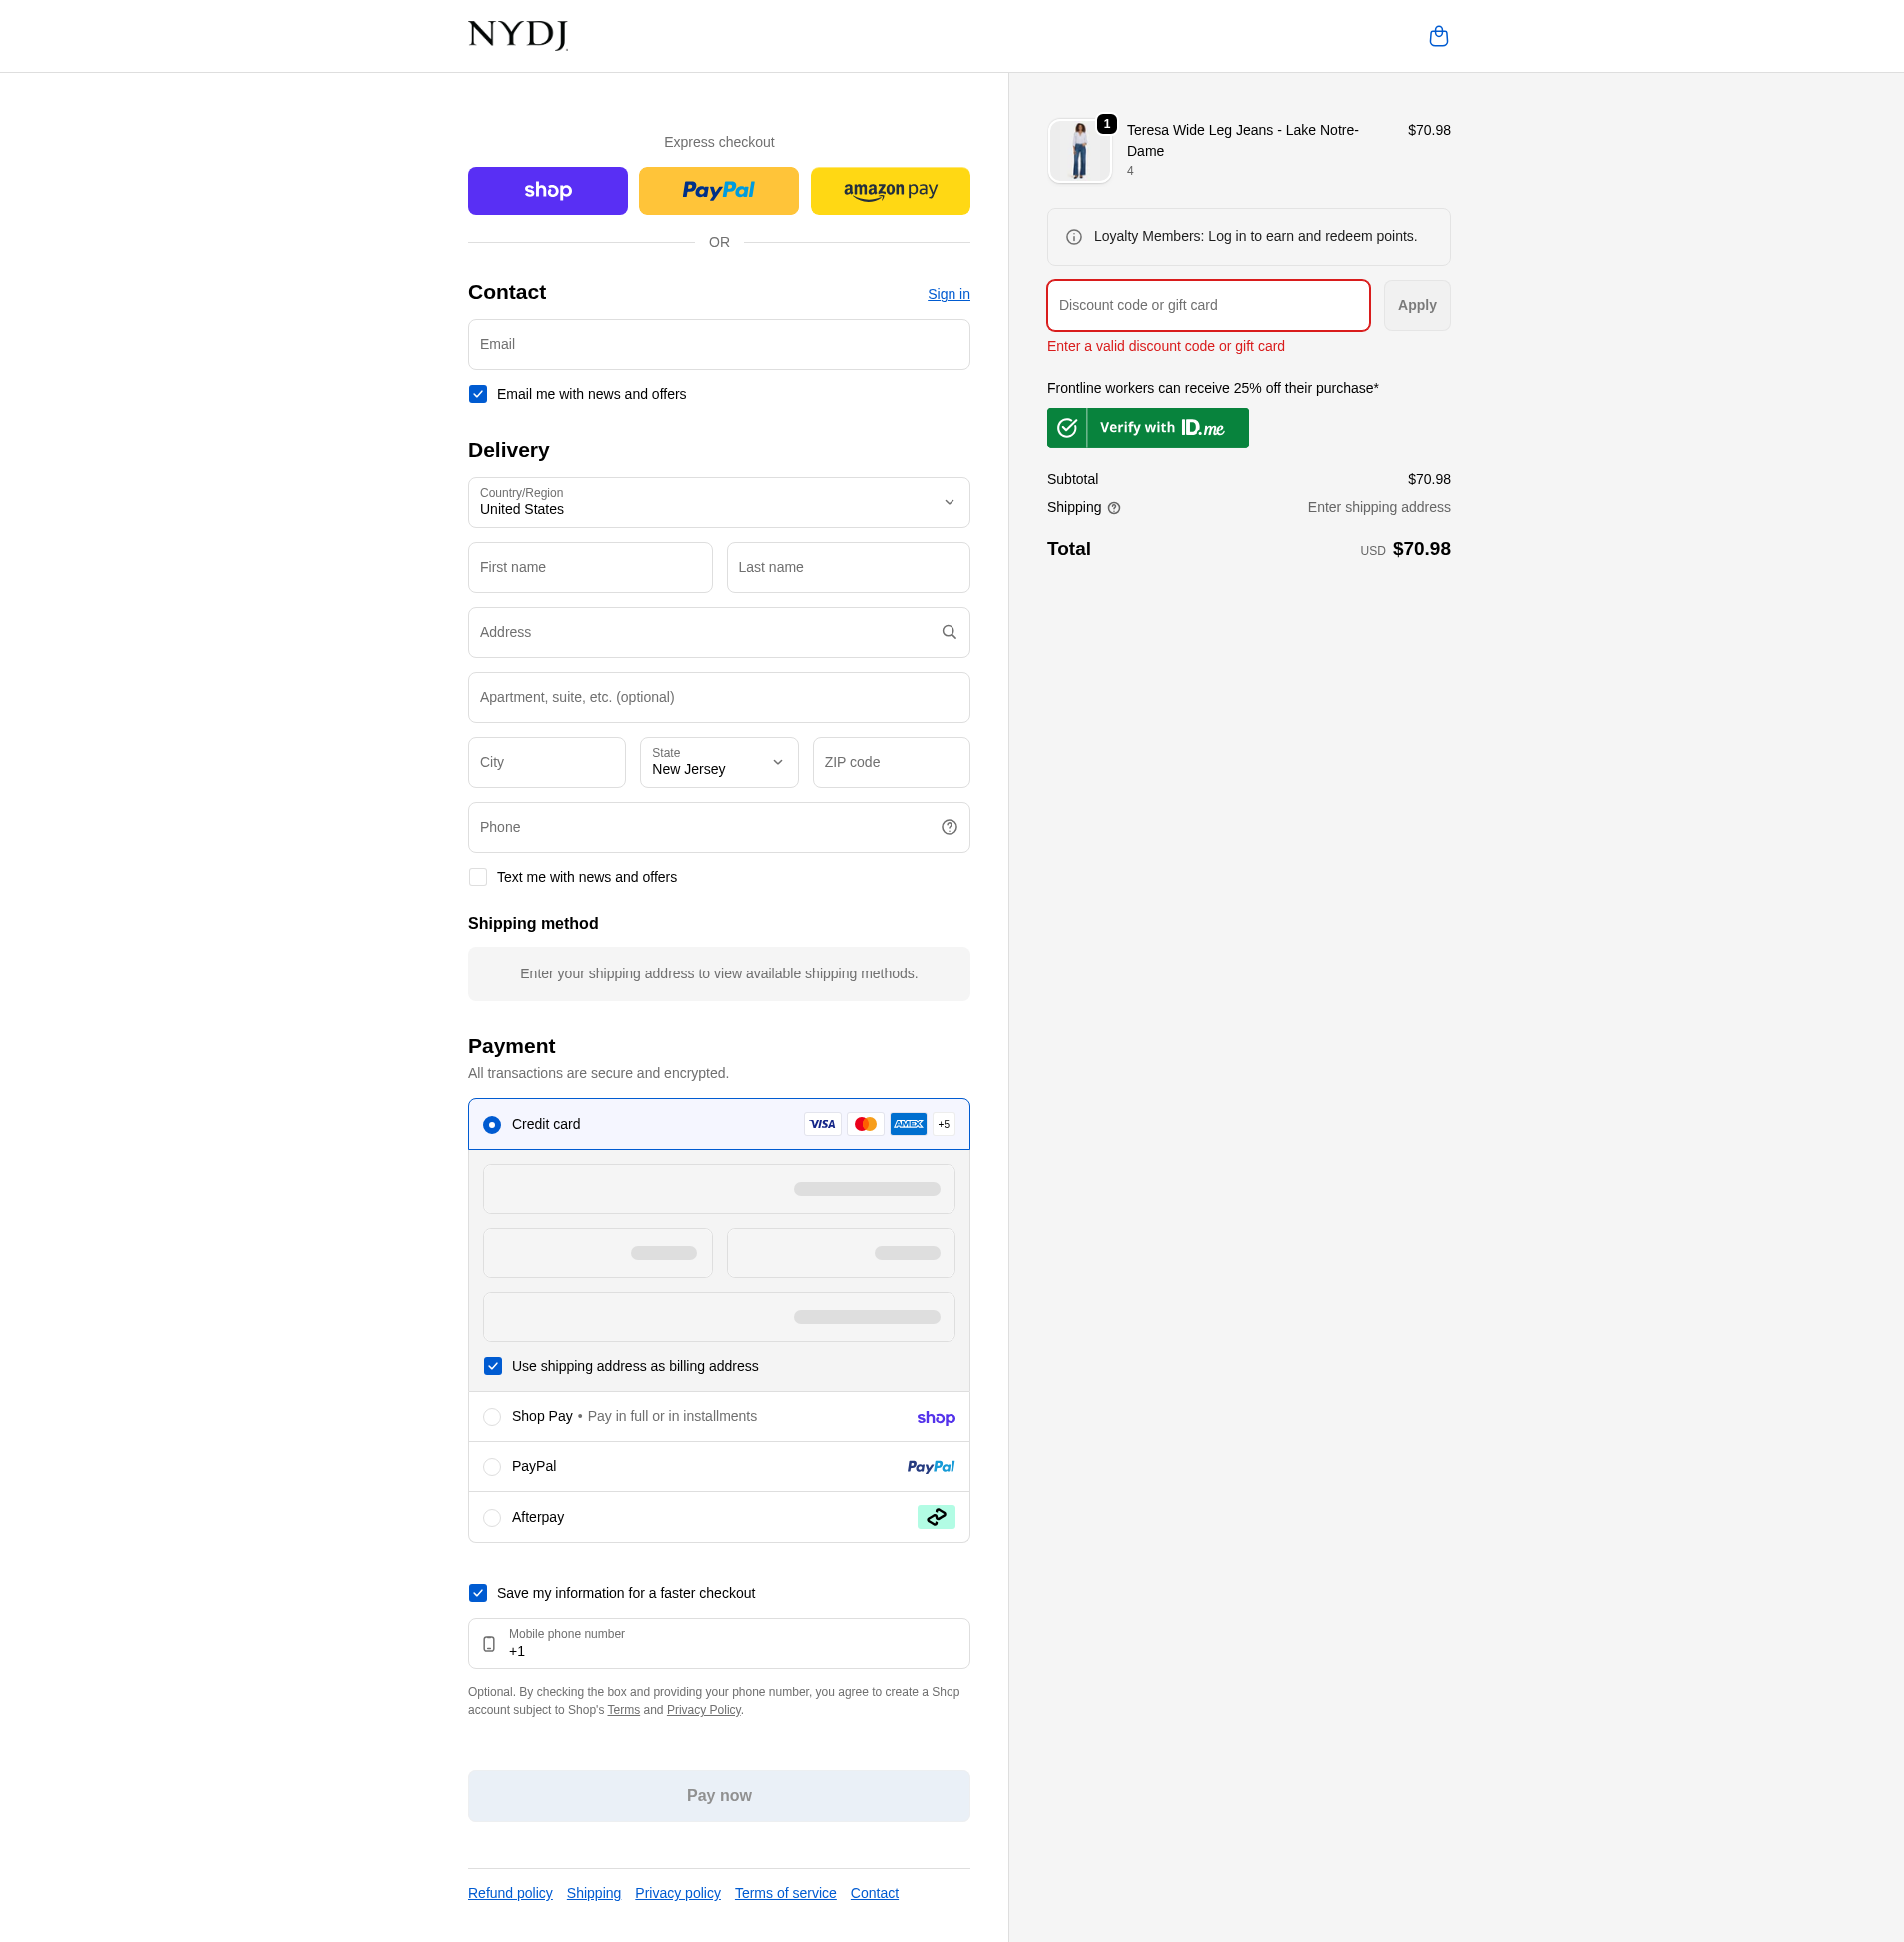Click the NYDJ logo
The height and width of the screenshot is (1942, 1904).
(x=517, y=35)
